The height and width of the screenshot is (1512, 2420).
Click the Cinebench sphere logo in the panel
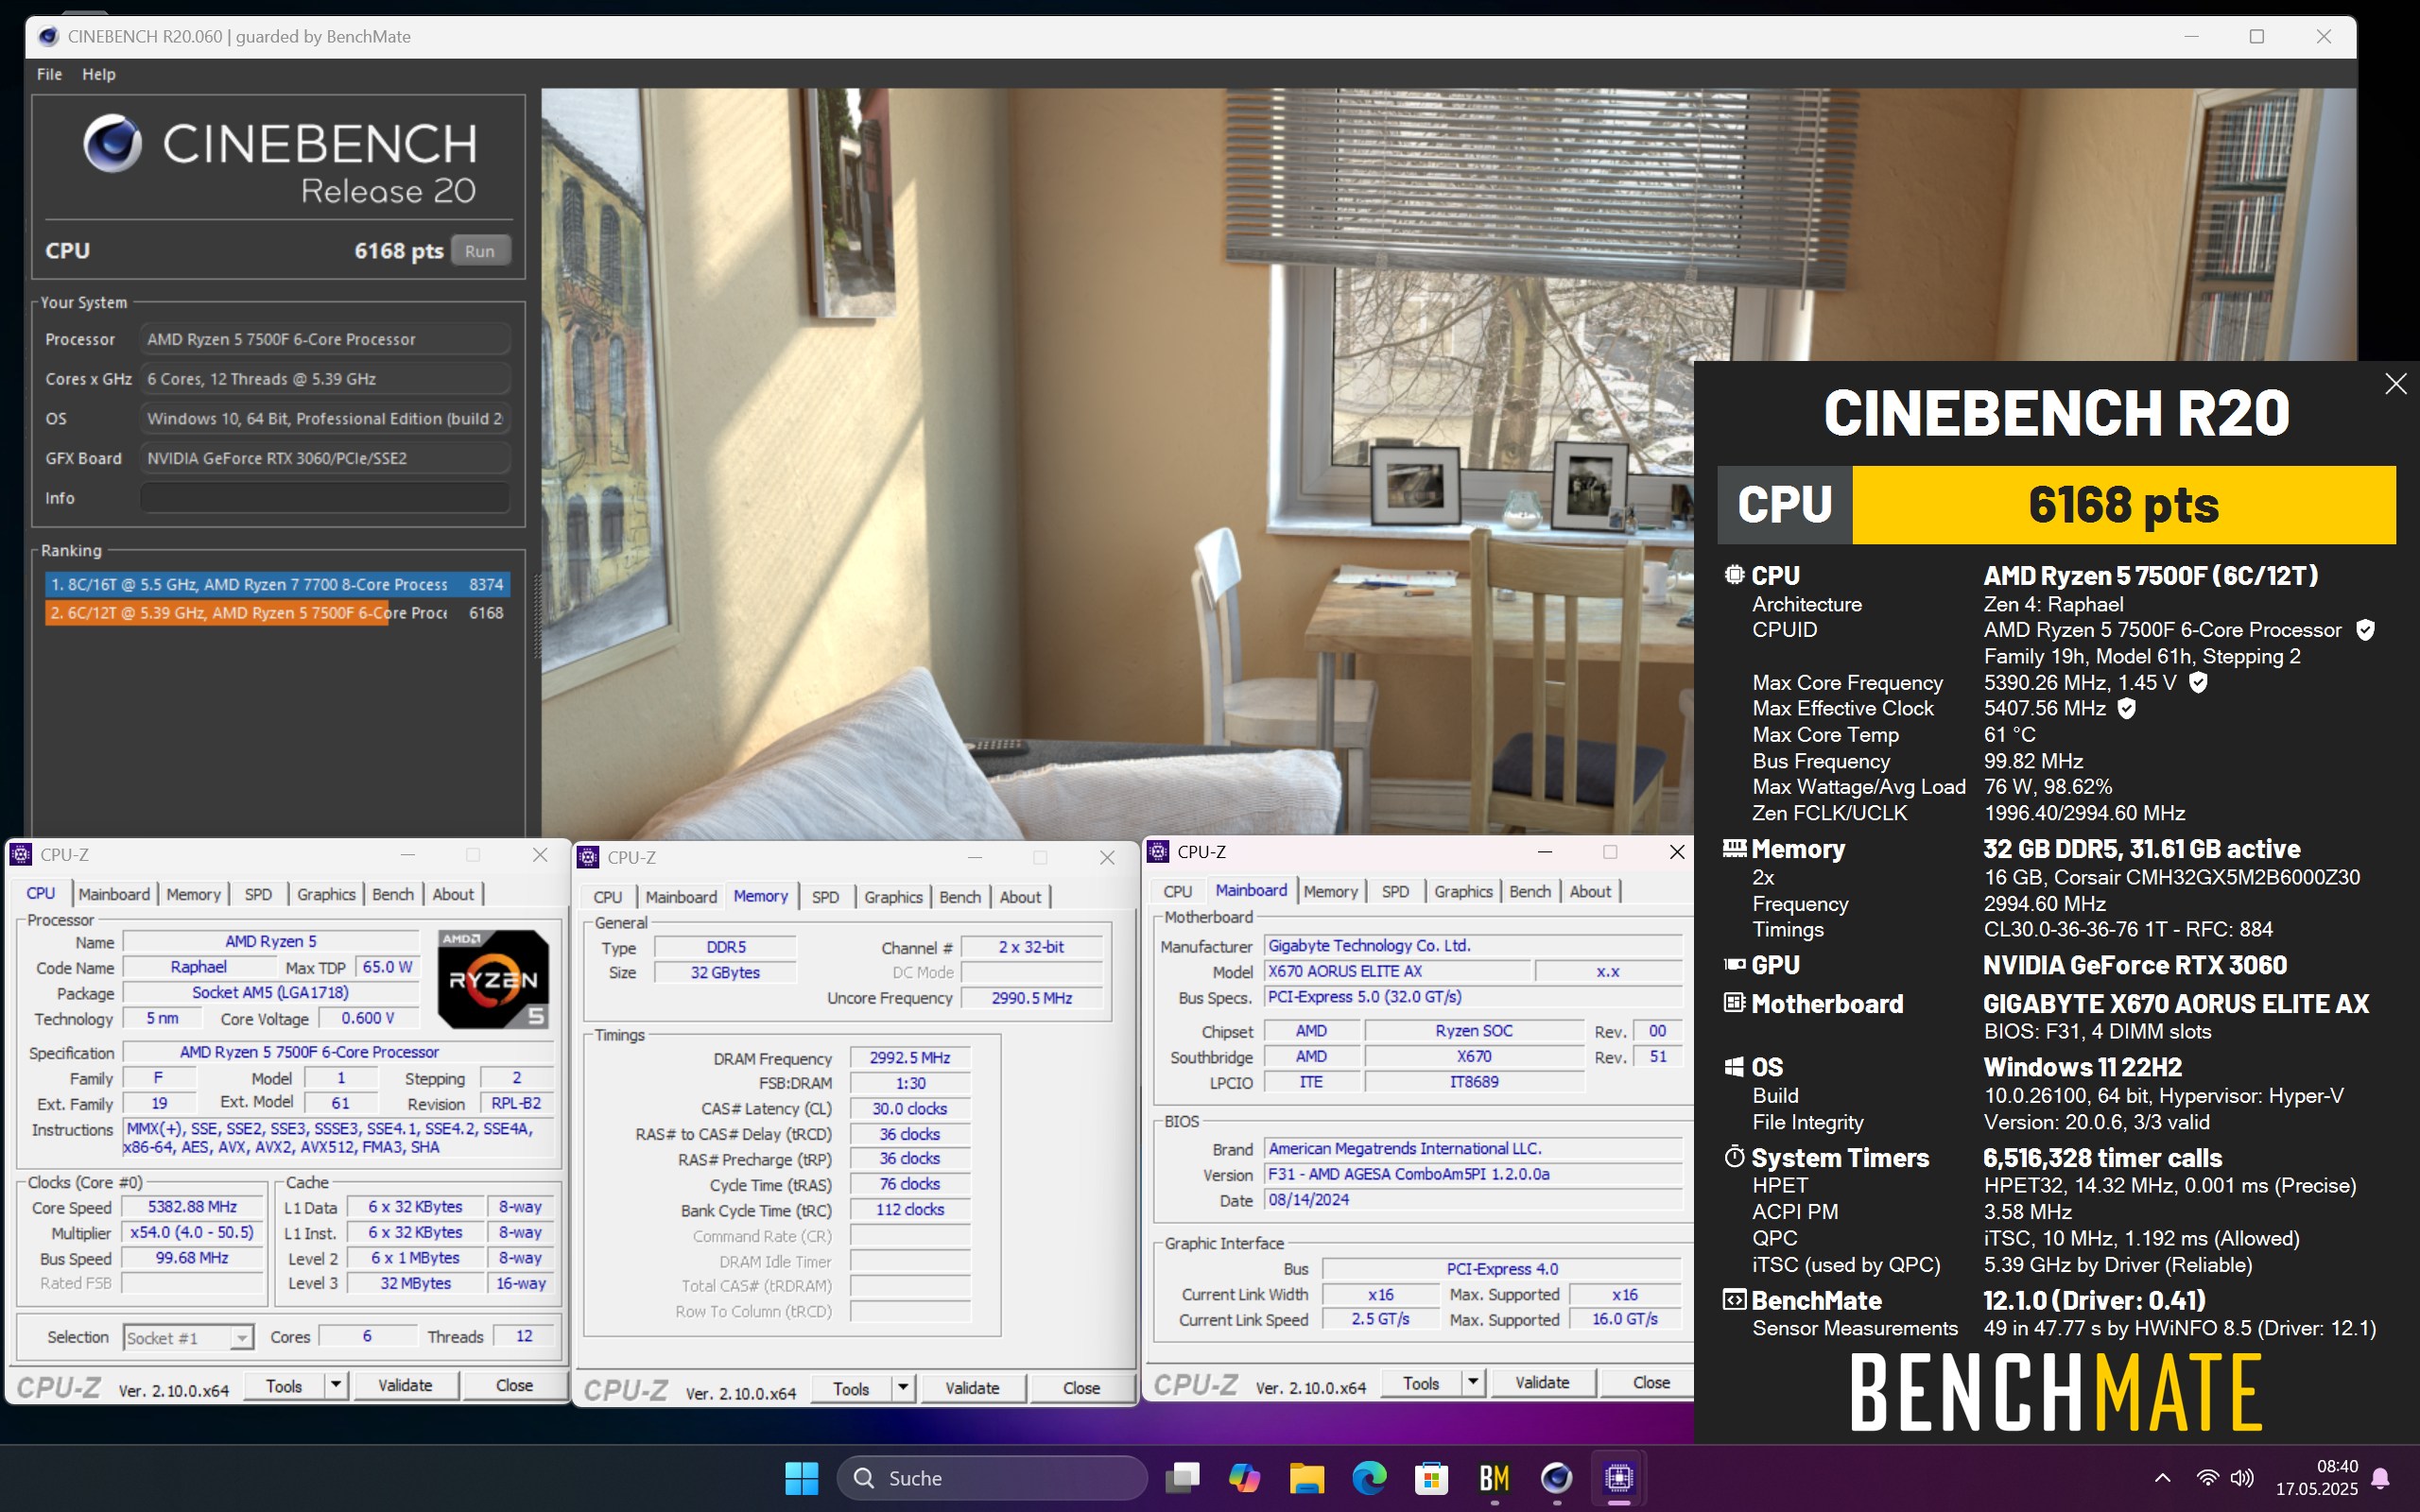pyautogui.click(x=112, y=144)
